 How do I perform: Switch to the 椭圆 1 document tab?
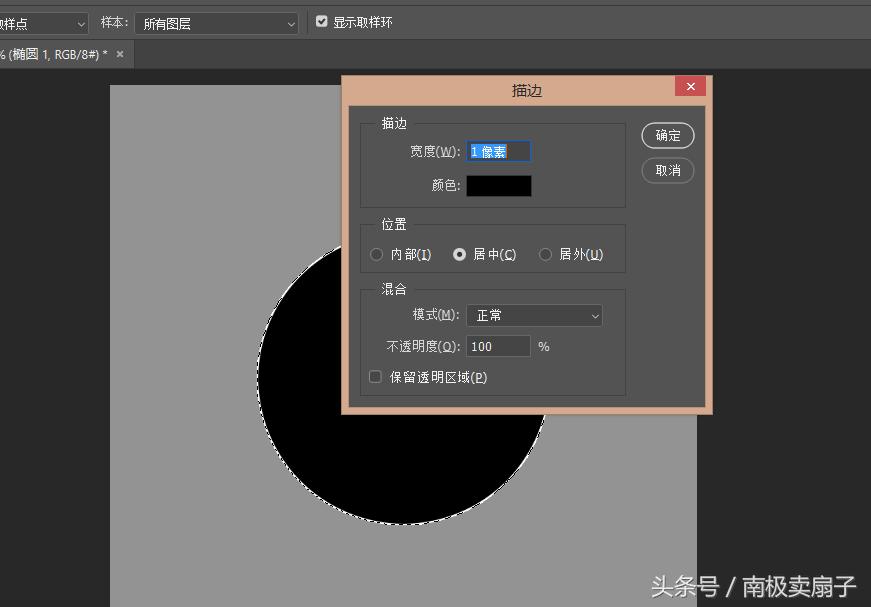(55, 54)
